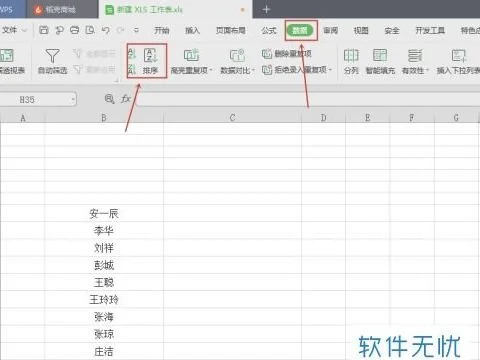Select the highlighted 数据 ribbon tab
480x360 pixels.
point(300,31)
